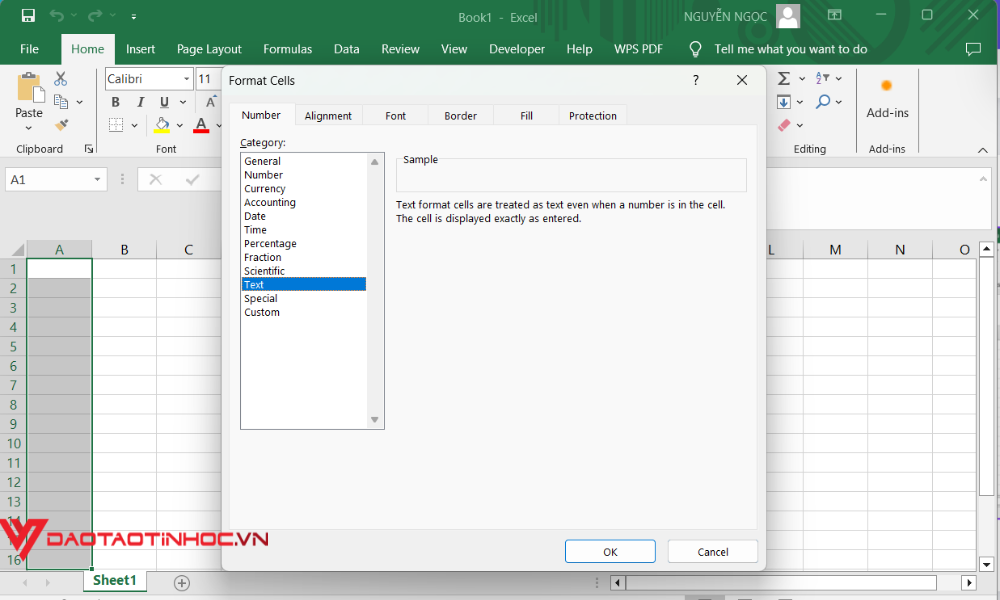Image resolution: width=1000 pixels, height=600 pixels.
Task: Collapse the ribbon with the chevron
Action: click(x=983, y=150)
